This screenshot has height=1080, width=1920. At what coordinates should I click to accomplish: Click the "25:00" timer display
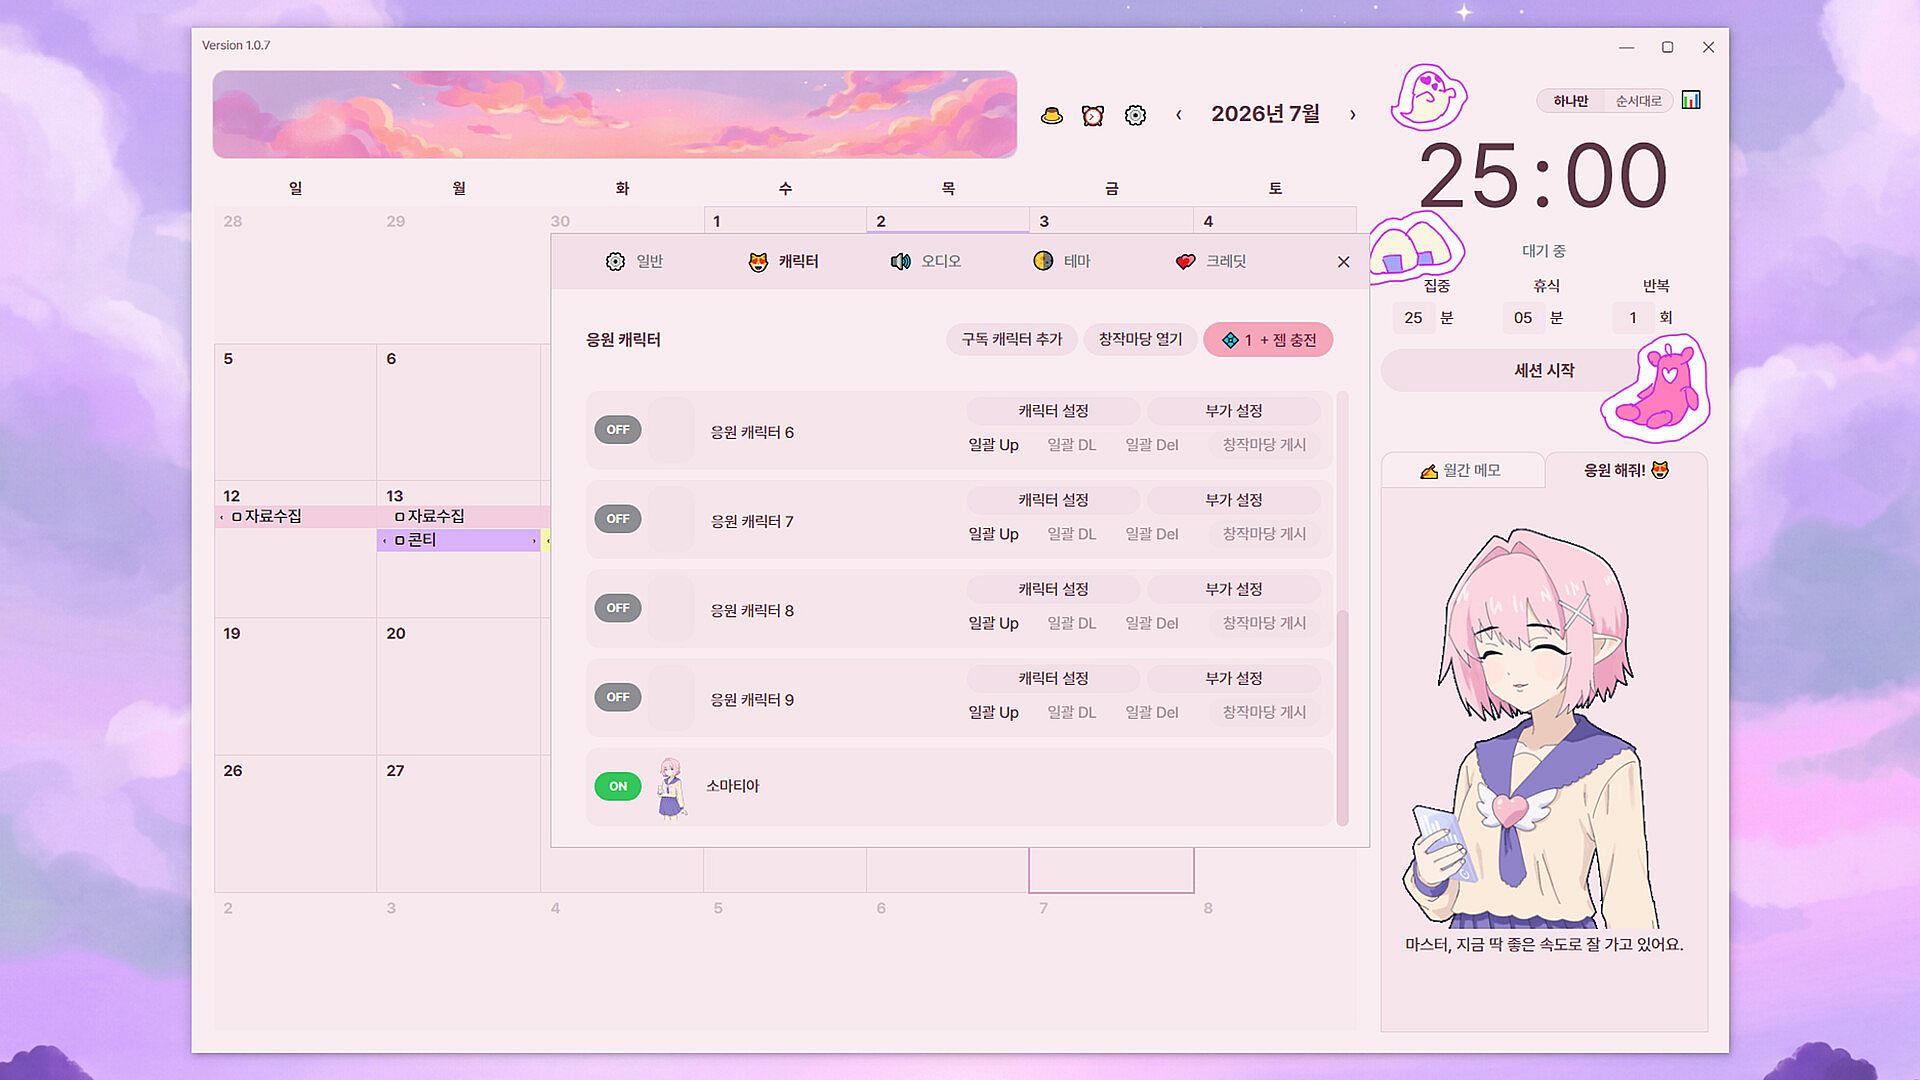[1543, 176]
